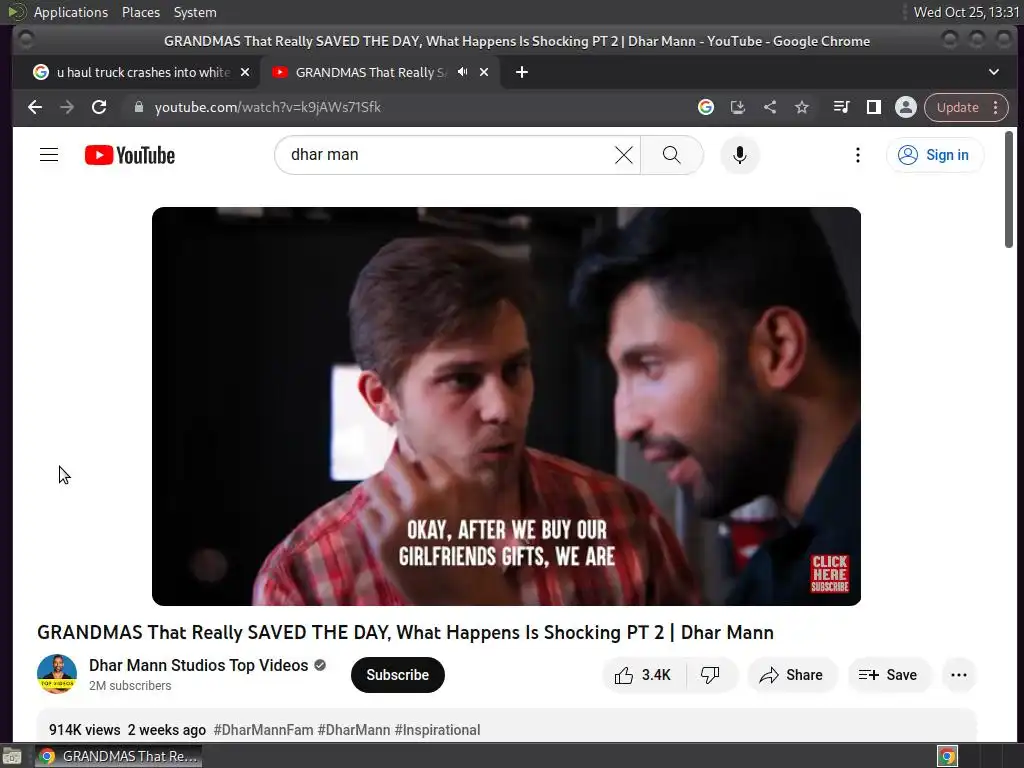This screenshot has width=1024, height=768.
Task: Save video to playlist
Action: 888,675
